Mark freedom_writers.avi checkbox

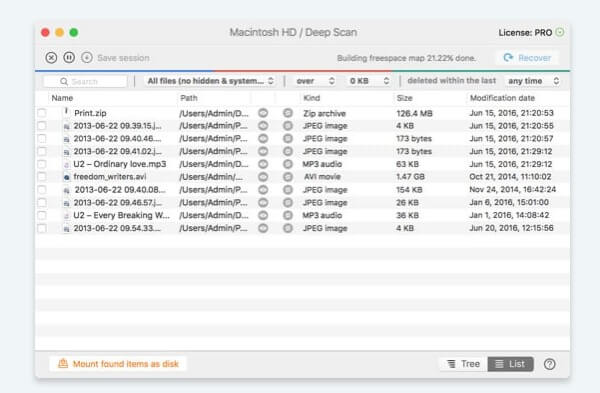pyautogui.click(x=42, y=177)
